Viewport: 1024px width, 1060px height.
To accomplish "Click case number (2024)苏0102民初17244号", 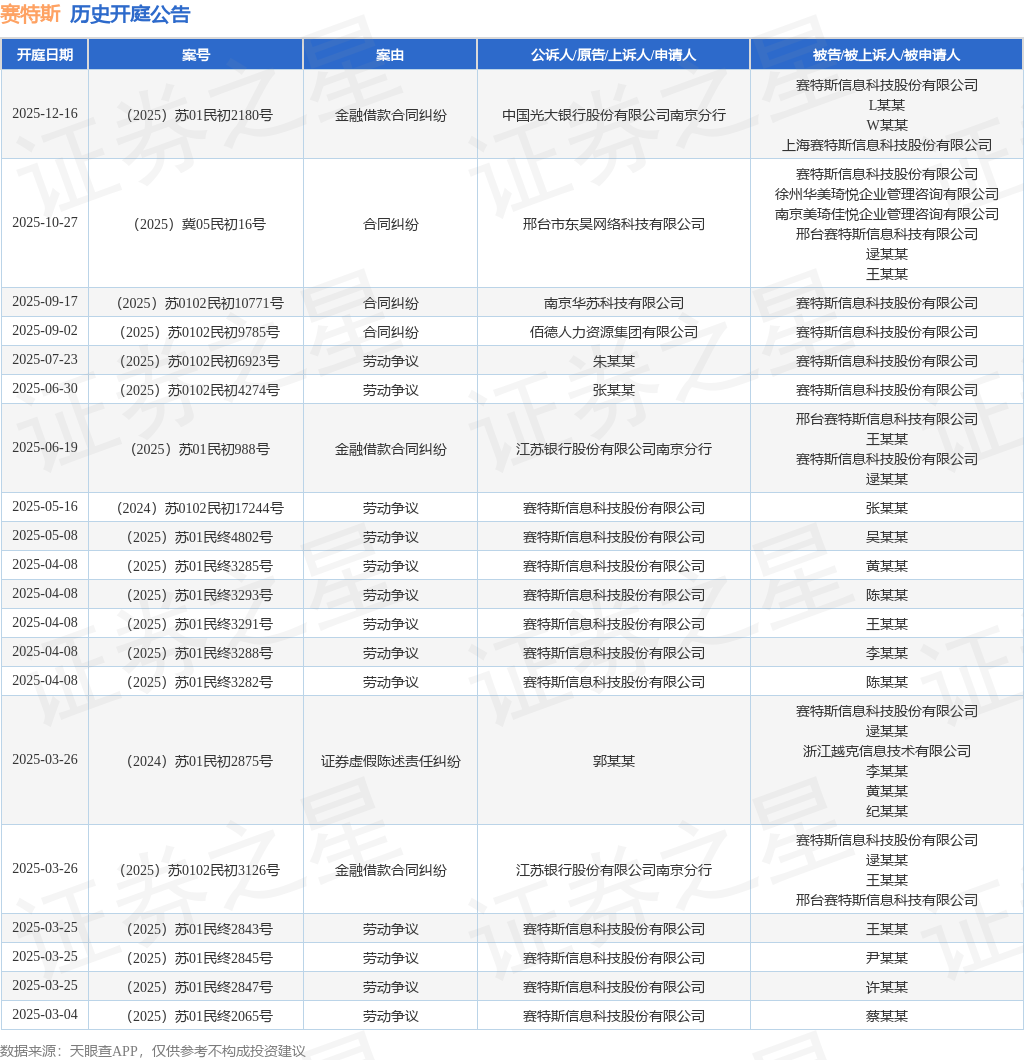I will pyautogui.click(x=200, y=508).
